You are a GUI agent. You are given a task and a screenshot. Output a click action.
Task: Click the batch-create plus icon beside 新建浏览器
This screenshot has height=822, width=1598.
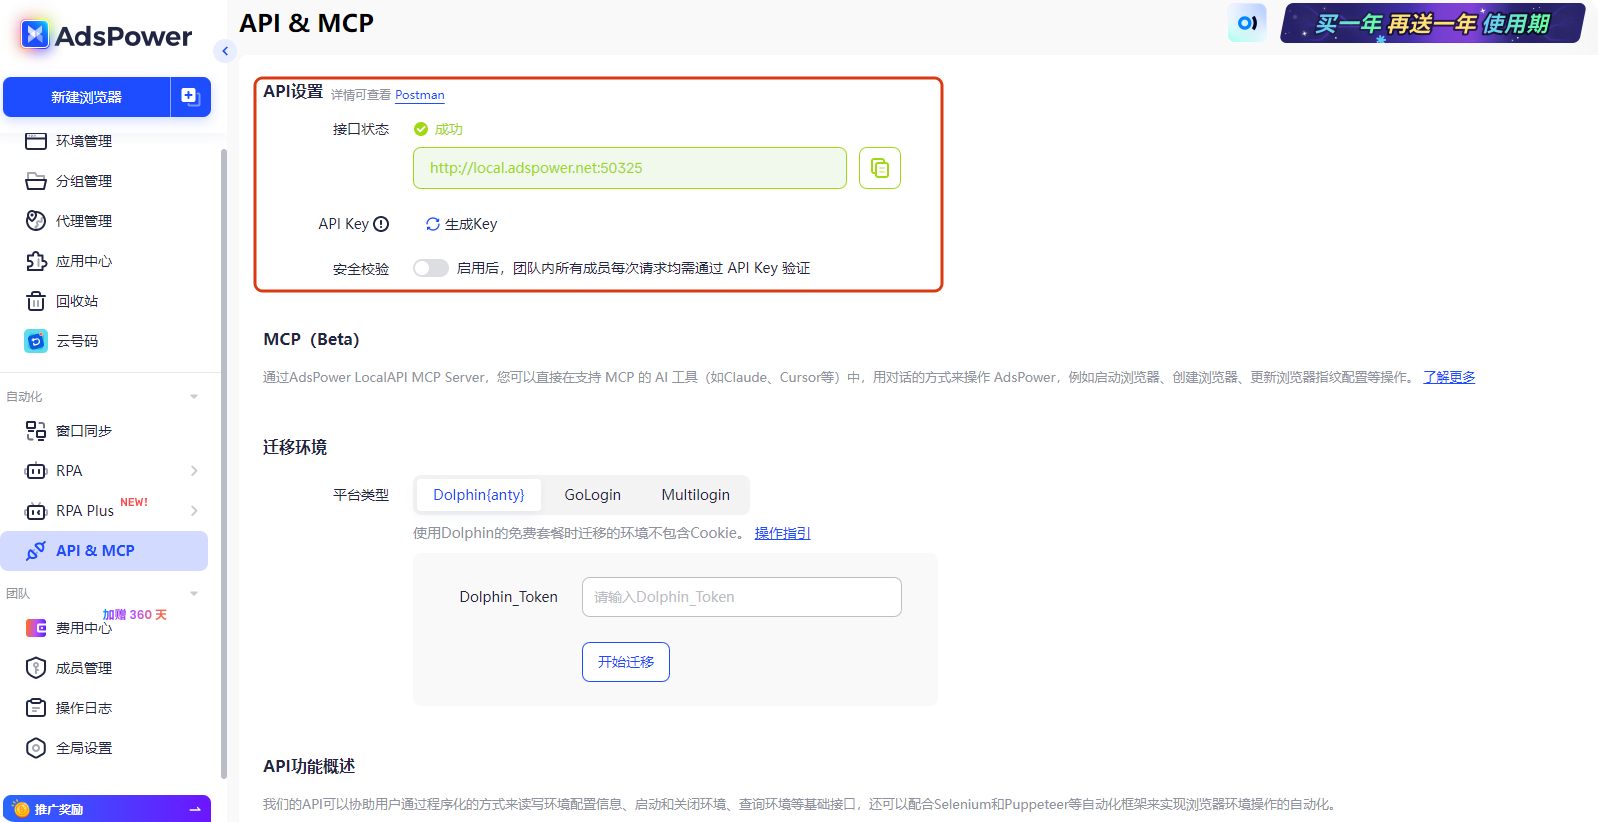[190, 97]
